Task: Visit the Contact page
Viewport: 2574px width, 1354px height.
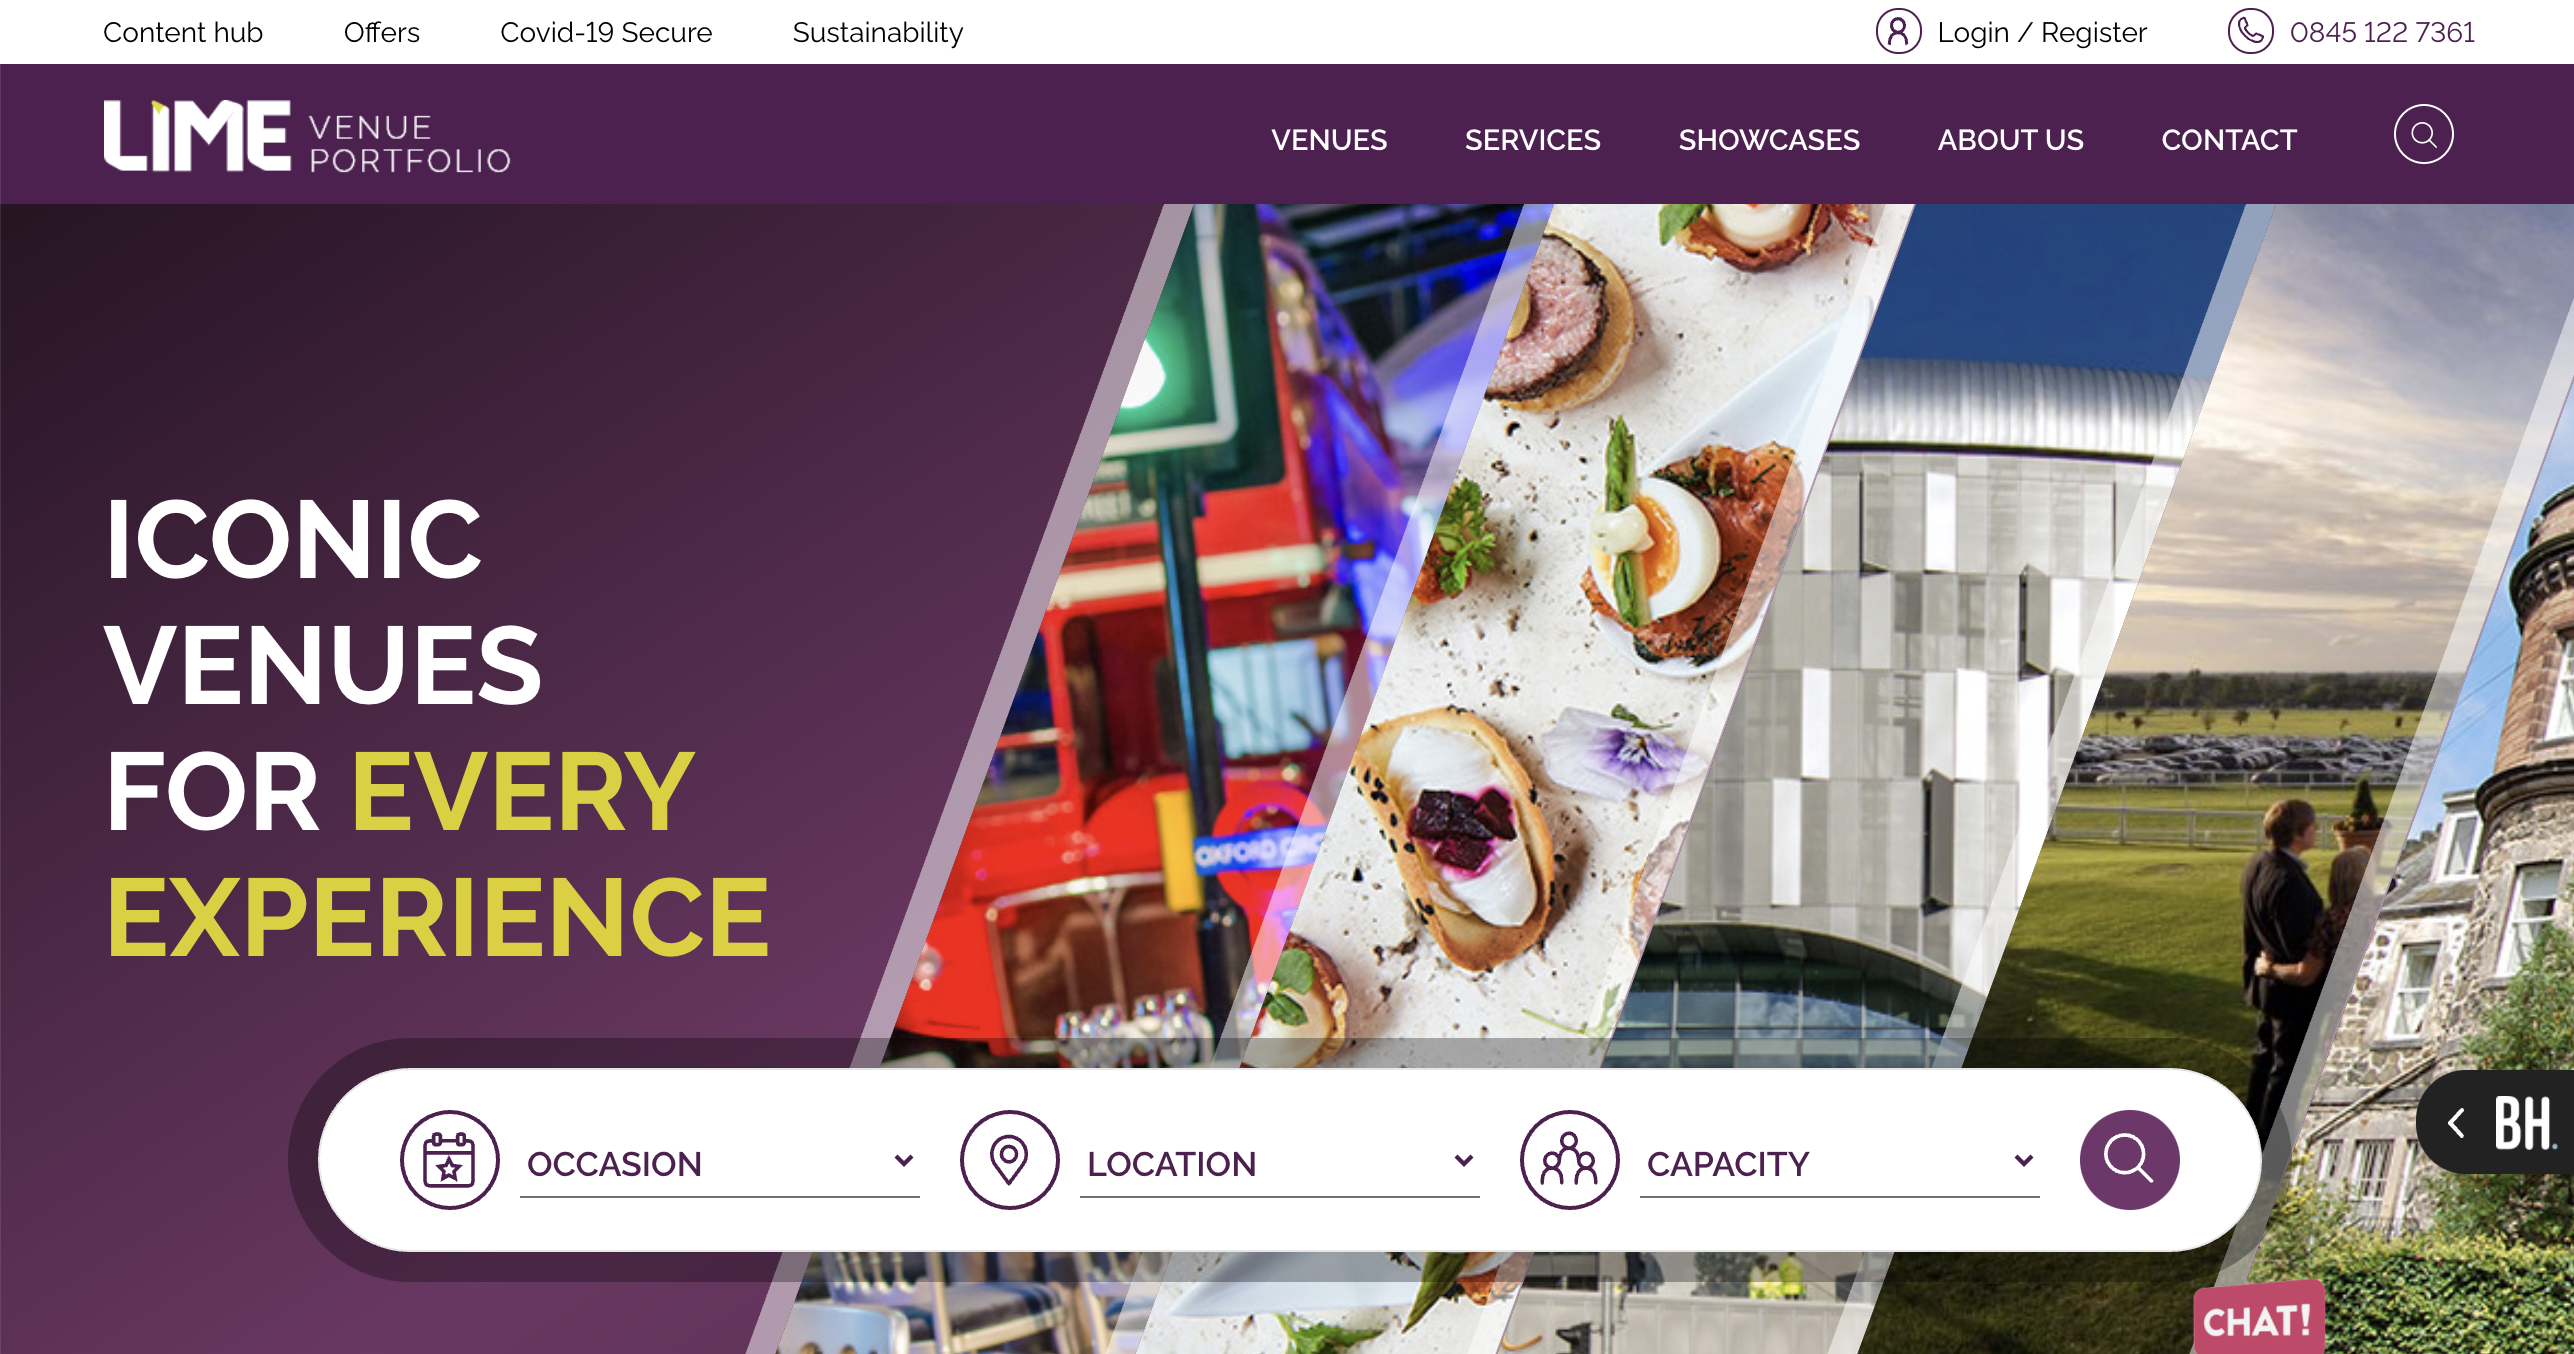Action: (2229, 140)
